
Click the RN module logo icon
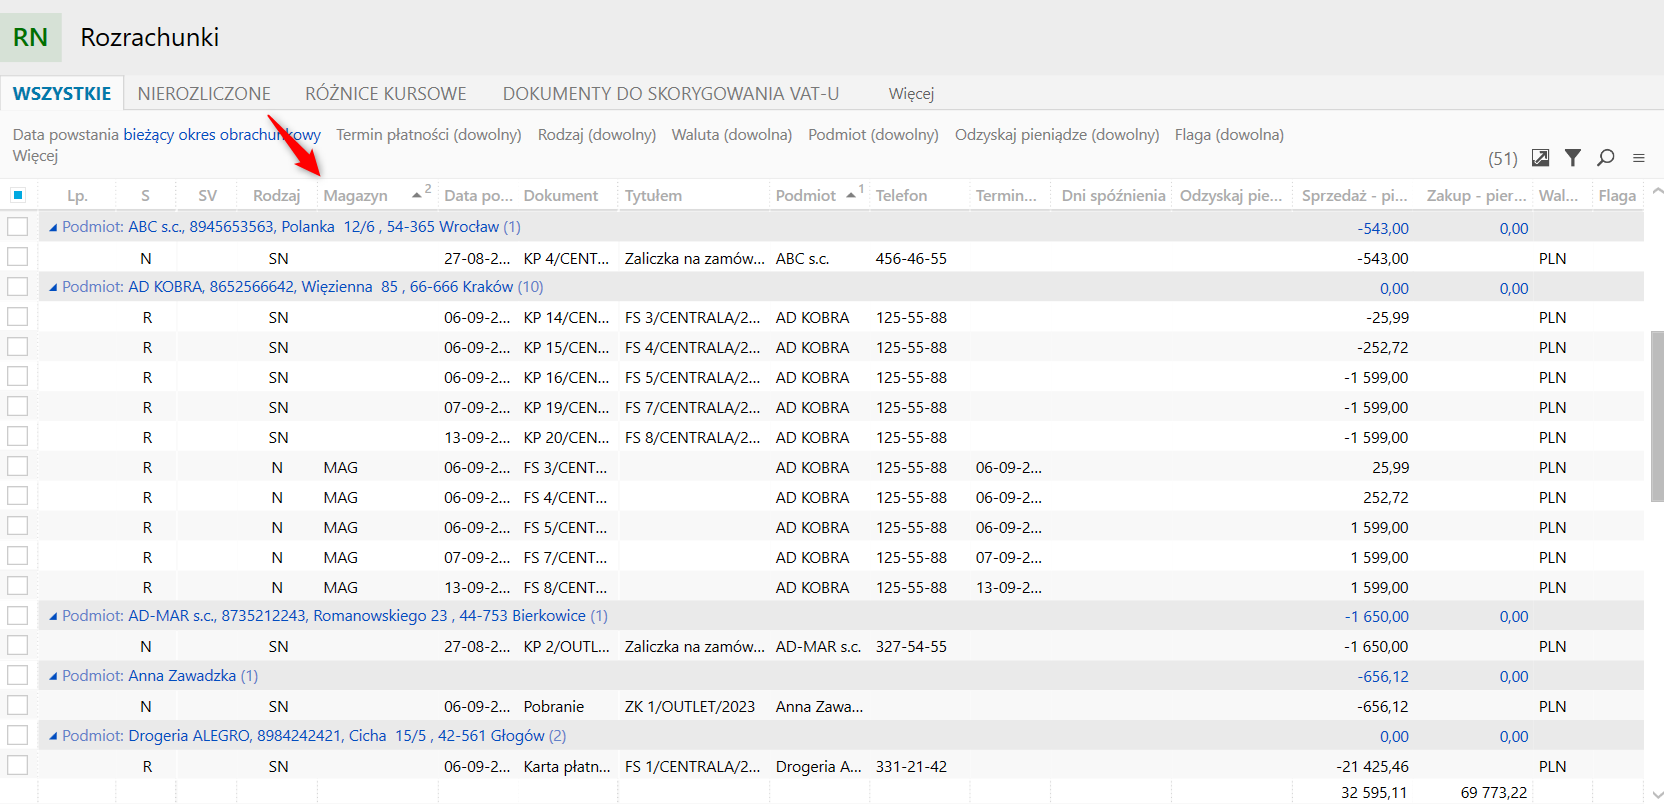[x=31, y=37]
